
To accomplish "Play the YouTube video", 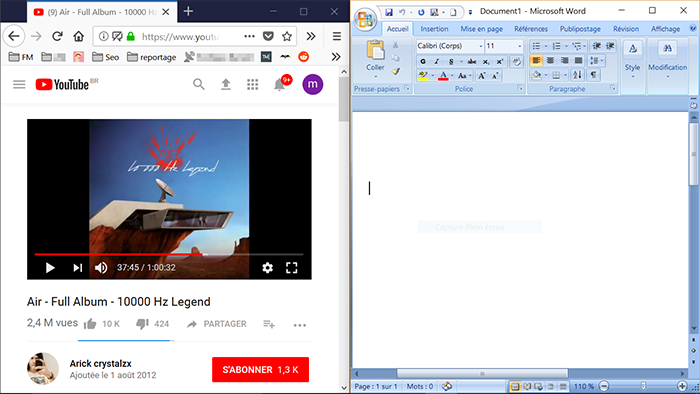I will (50, 268).
